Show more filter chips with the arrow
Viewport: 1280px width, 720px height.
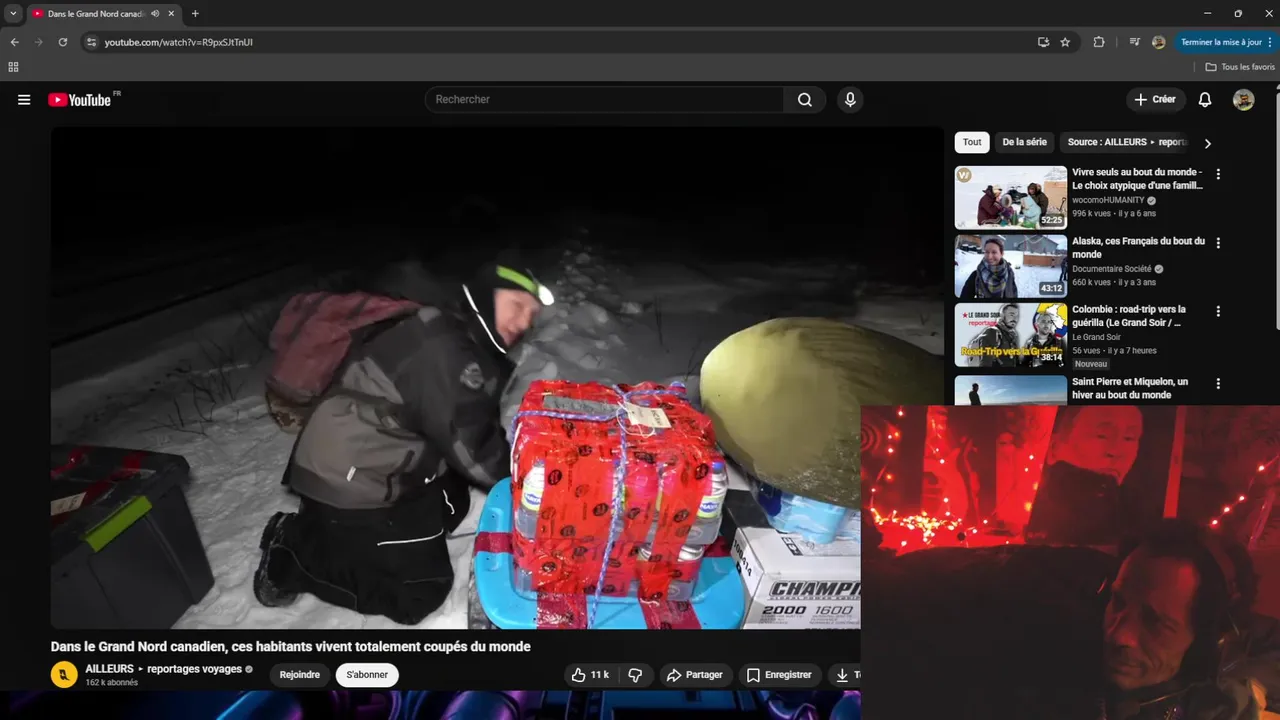pyautogui.click(x=1207, y=143)
